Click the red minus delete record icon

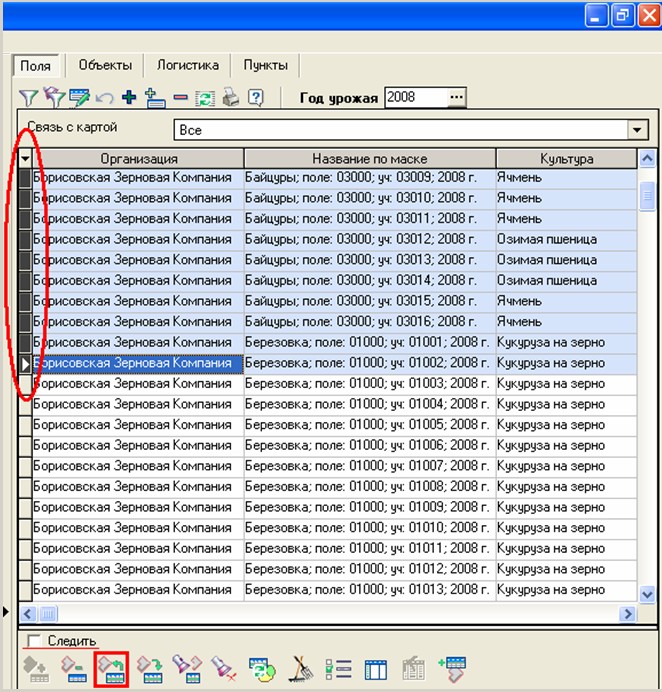(181, 98)
